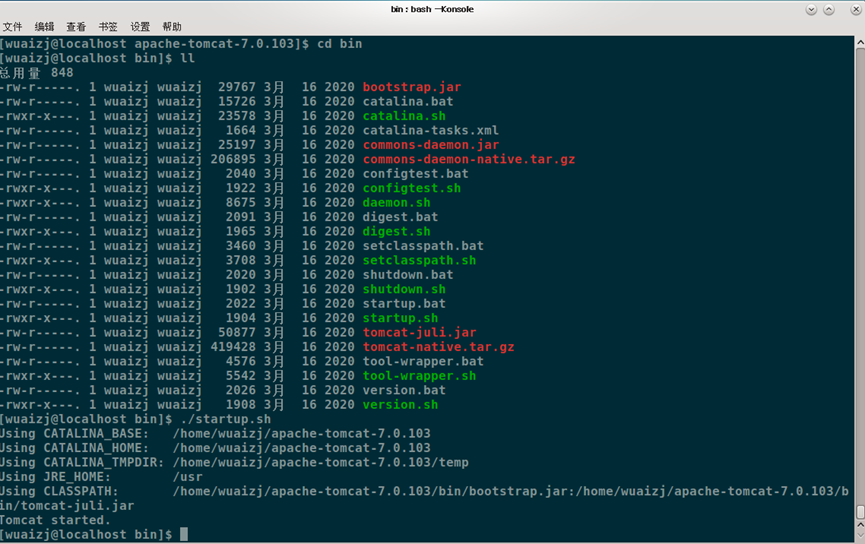Minimize the Konsole window
This screenshot has width=865, height=544.
811,9
